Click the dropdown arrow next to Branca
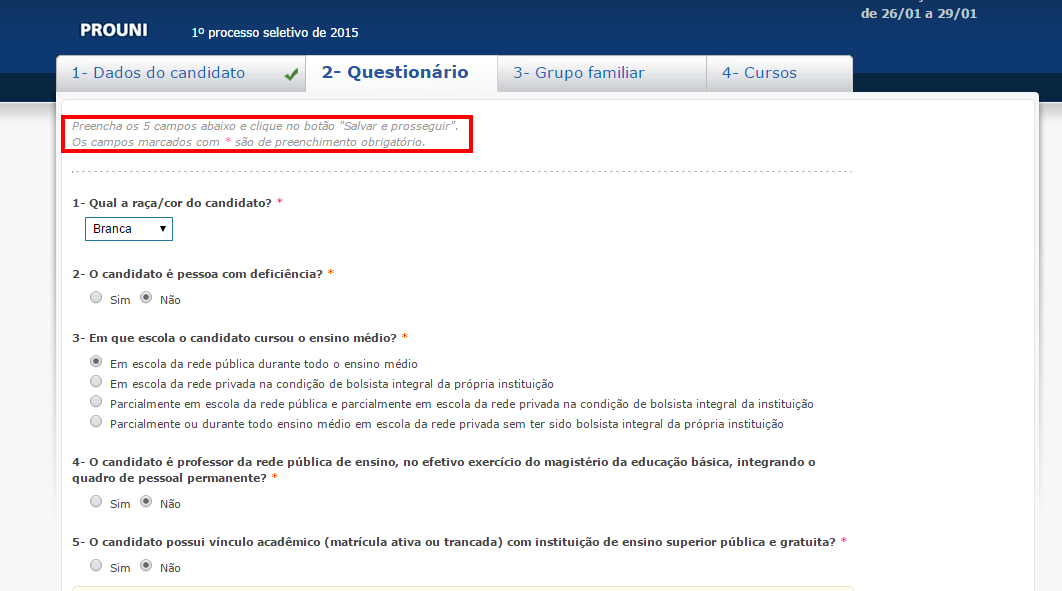 (163, 229)
